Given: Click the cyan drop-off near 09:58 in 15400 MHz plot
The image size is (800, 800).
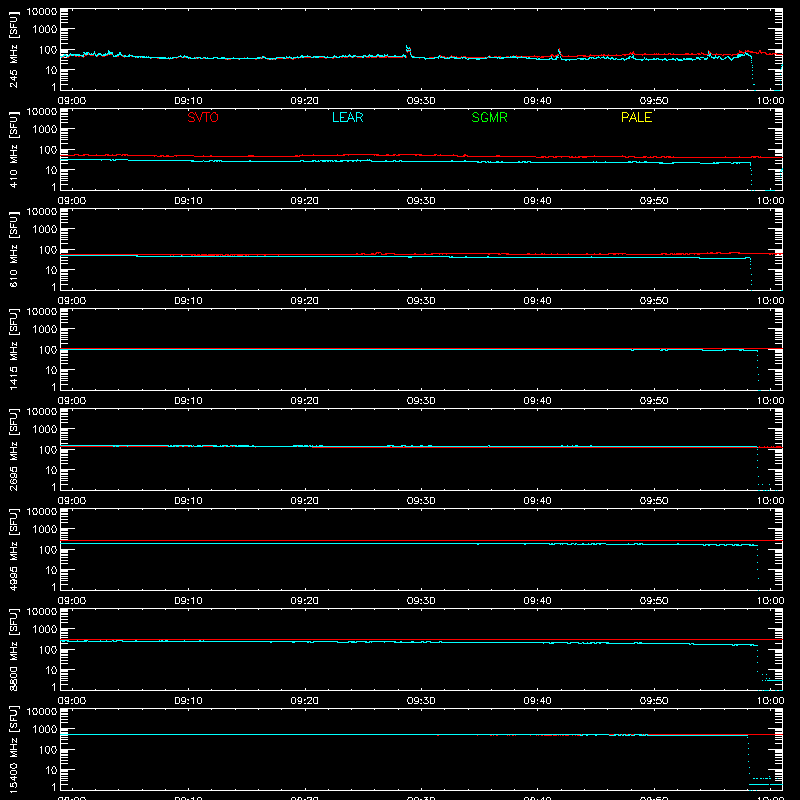Looking at the screenshot, I should [x=748, y=760].
